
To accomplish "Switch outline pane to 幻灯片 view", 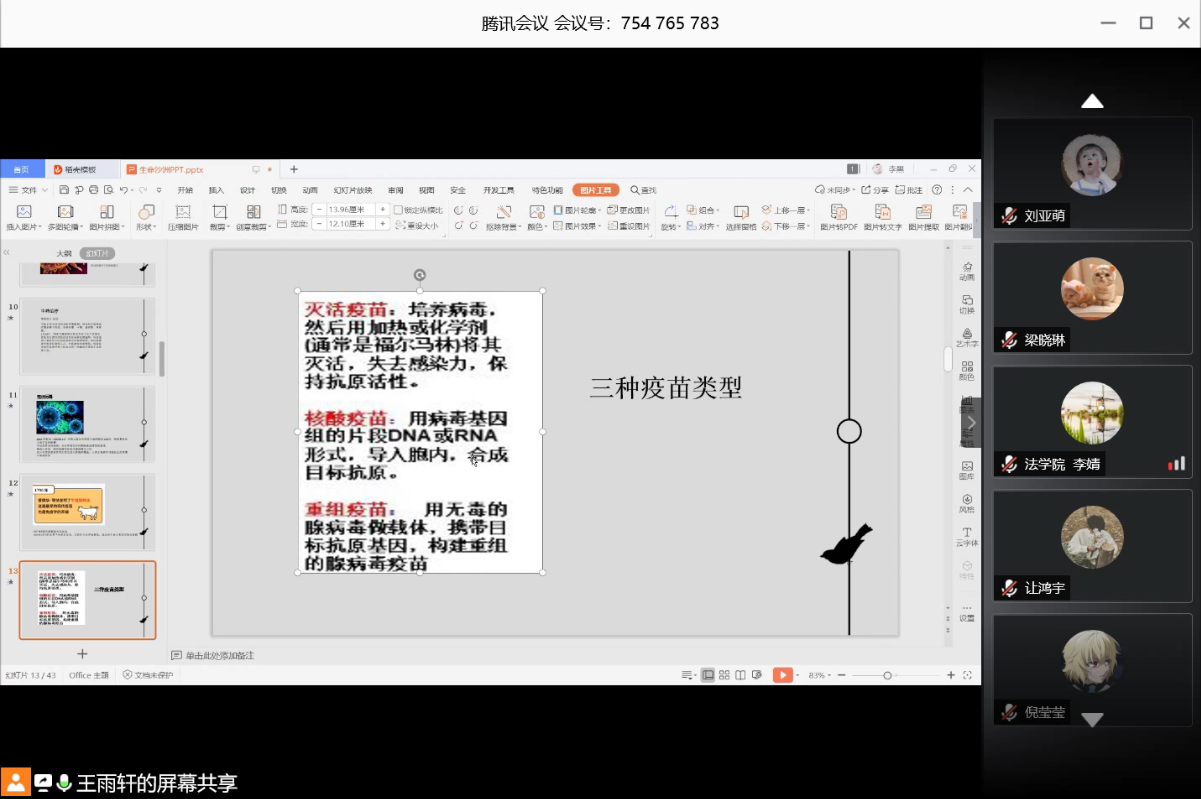I will point(98,253).
